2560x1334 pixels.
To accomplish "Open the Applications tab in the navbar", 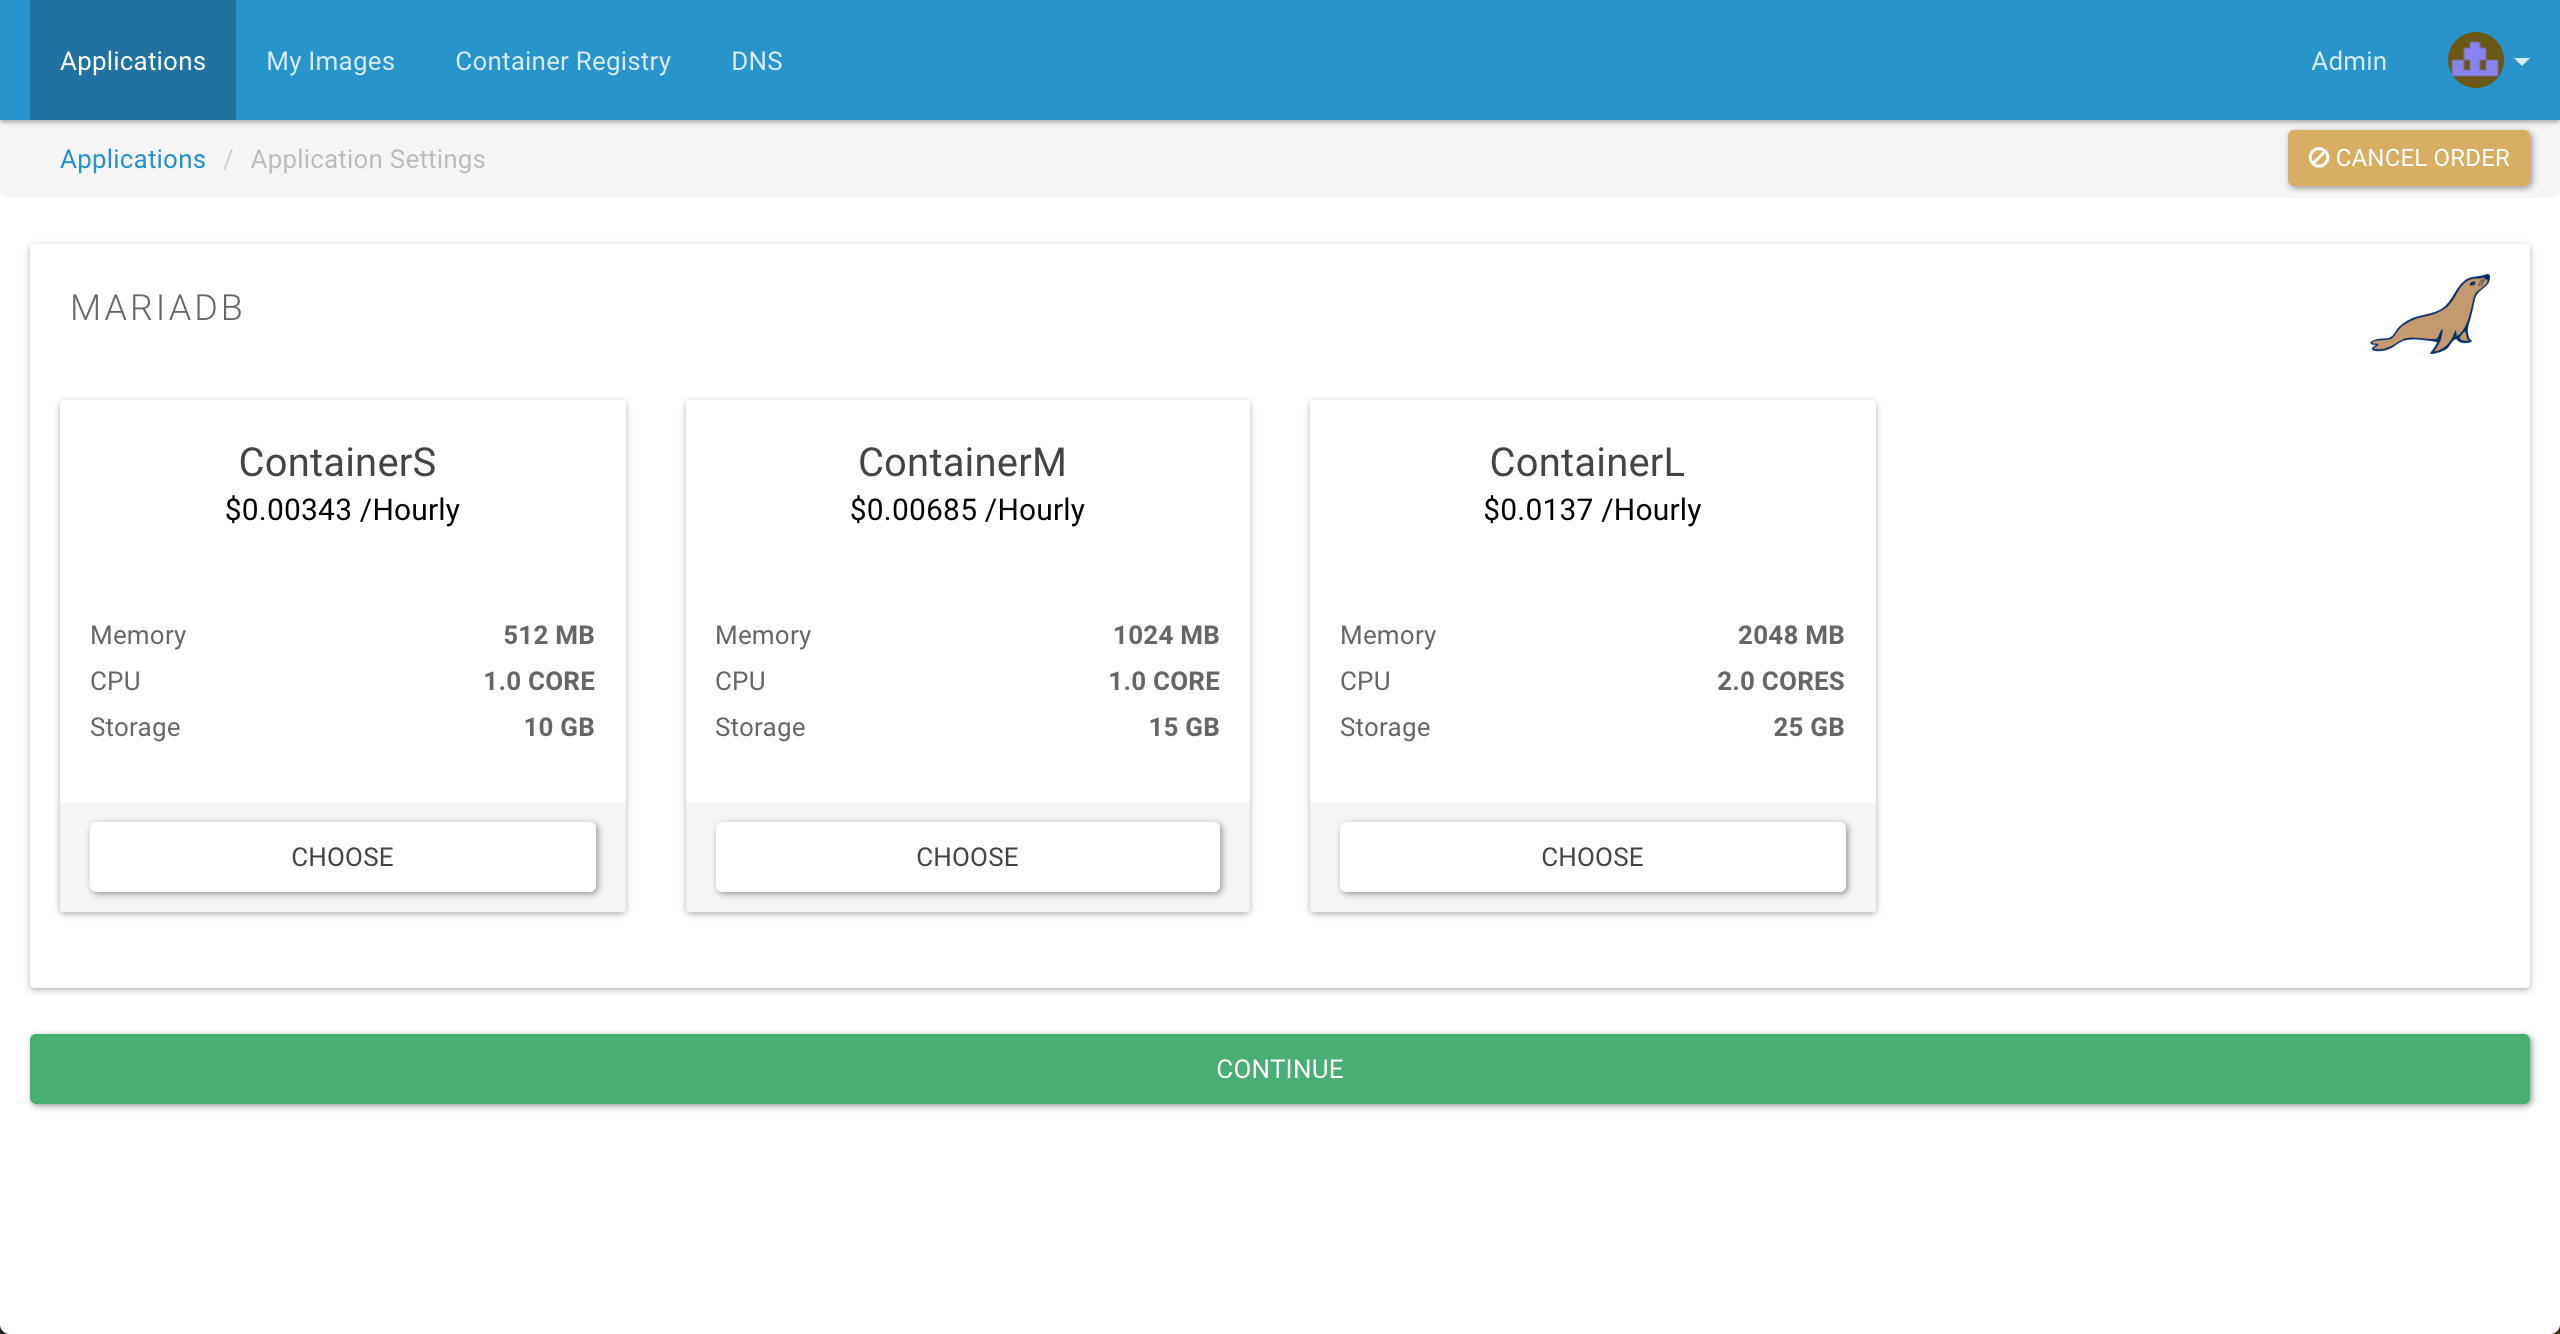I will click(133, 60).
